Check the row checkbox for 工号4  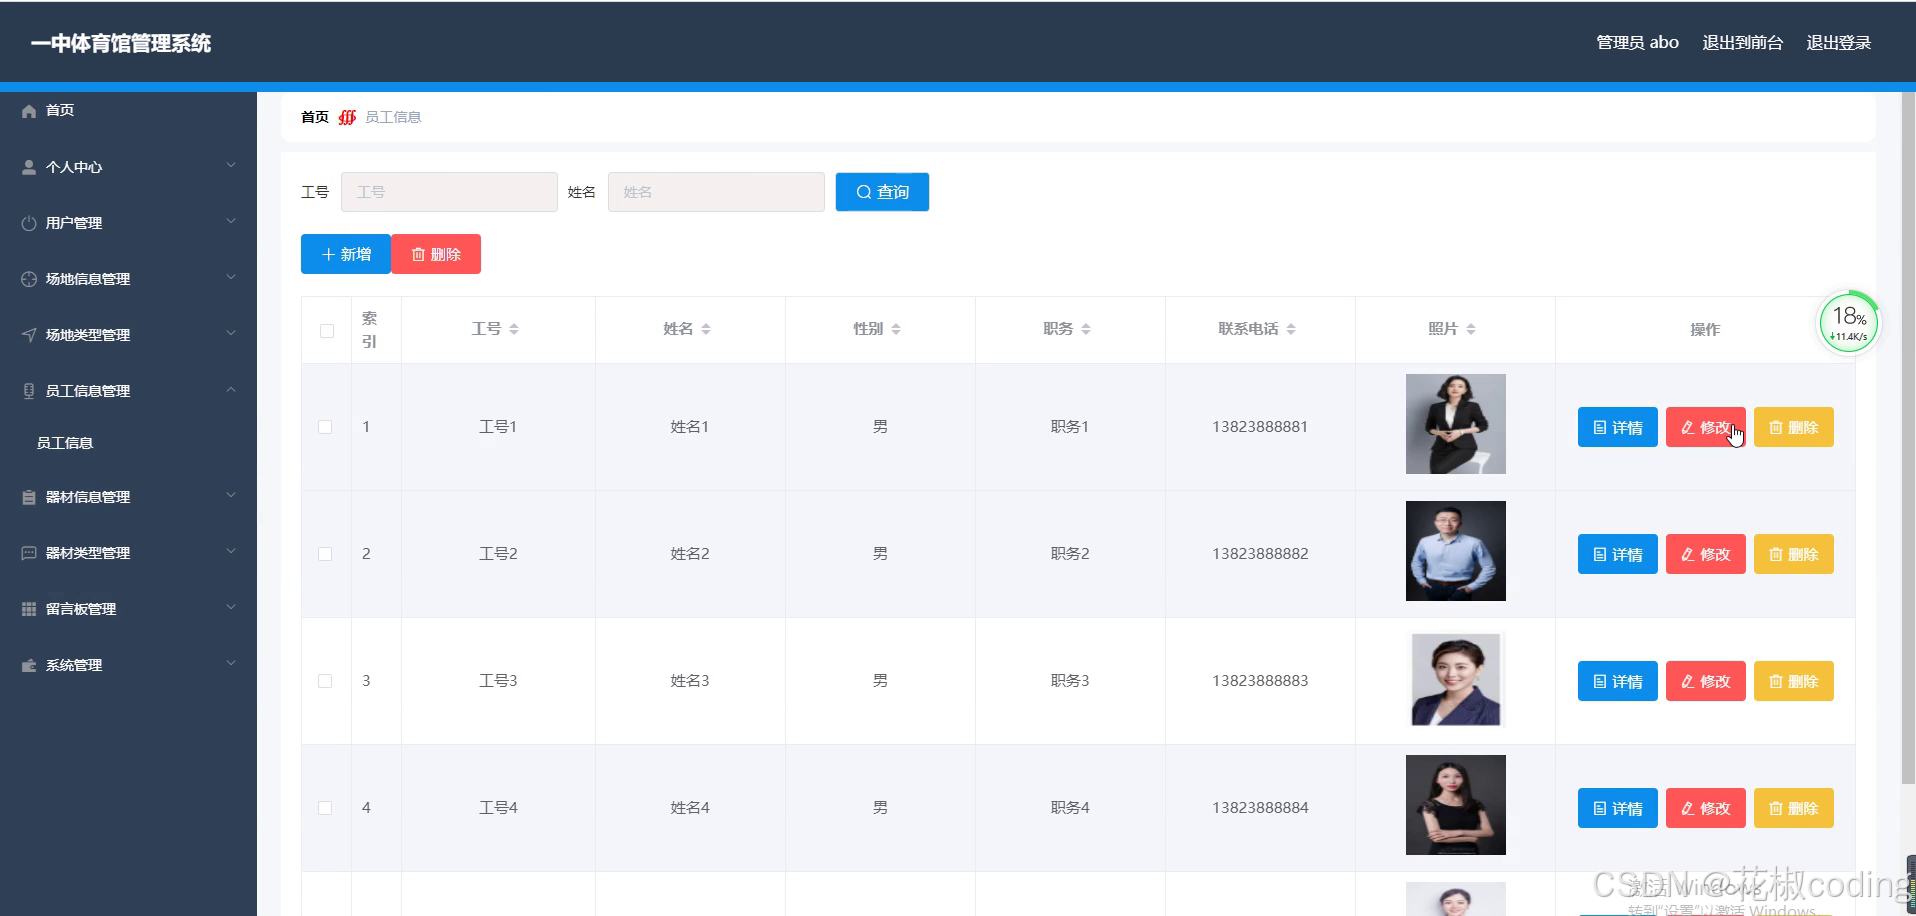[x=325, y=808]
